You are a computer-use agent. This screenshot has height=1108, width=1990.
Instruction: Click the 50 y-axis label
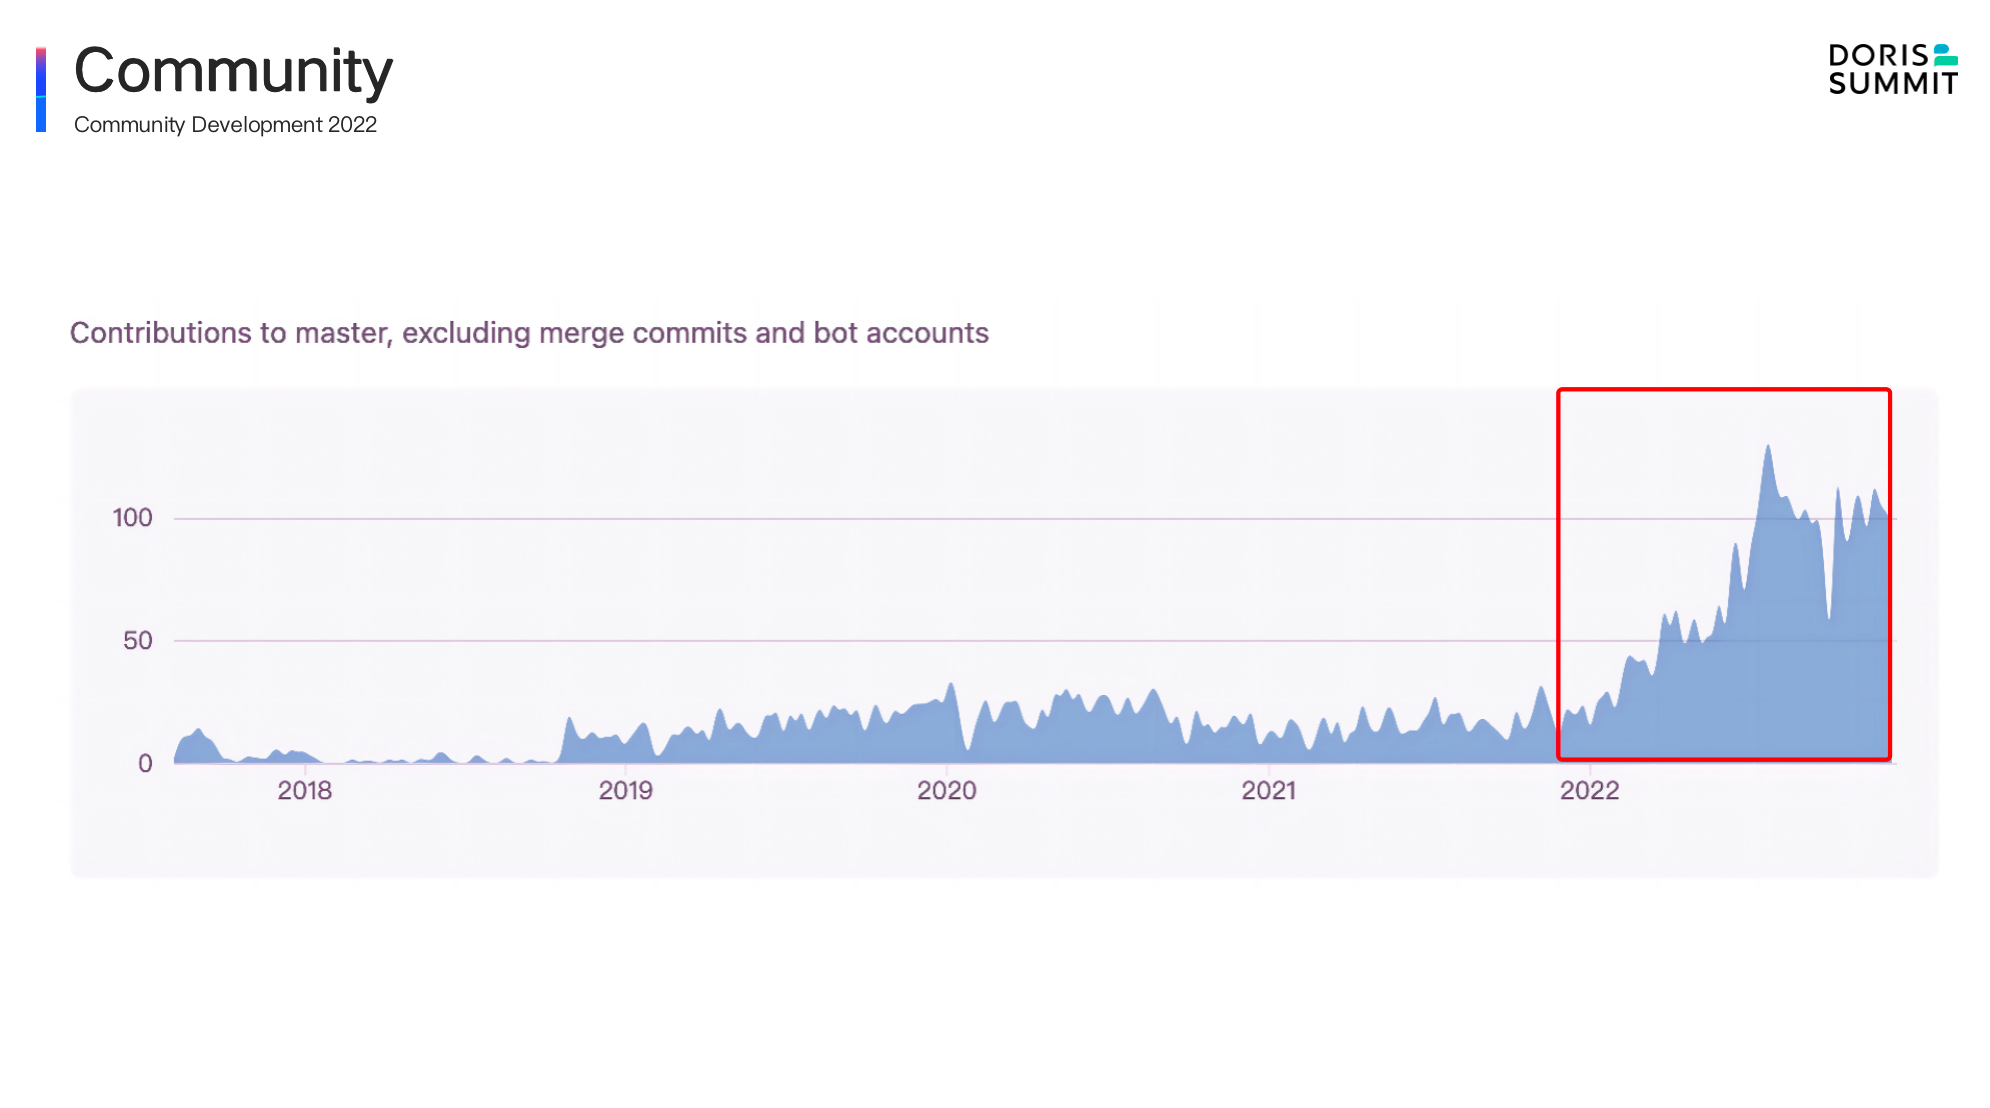[138, 641]
